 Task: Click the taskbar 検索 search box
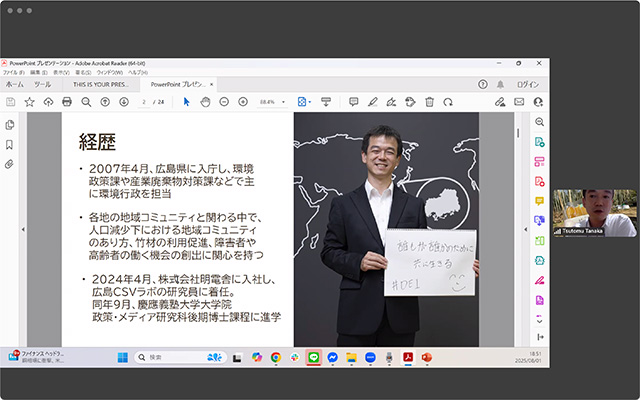[x=180, y=358]
